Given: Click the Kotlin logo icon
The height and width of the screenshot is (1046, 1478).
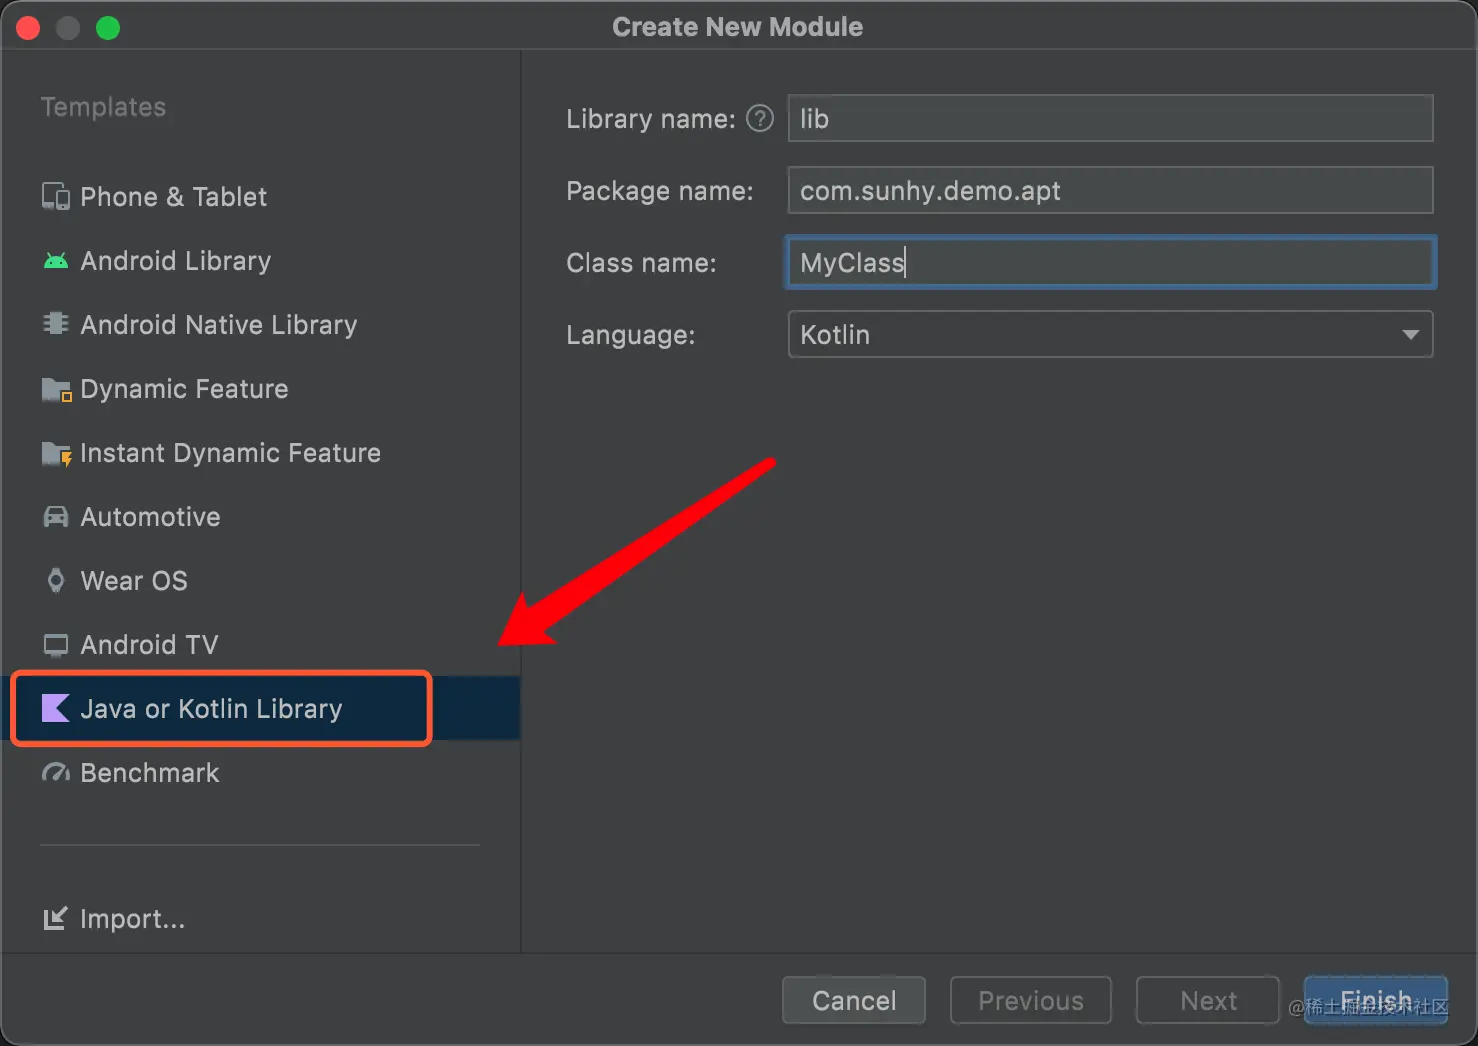Looking at the screenshot, I should point(56,709).
